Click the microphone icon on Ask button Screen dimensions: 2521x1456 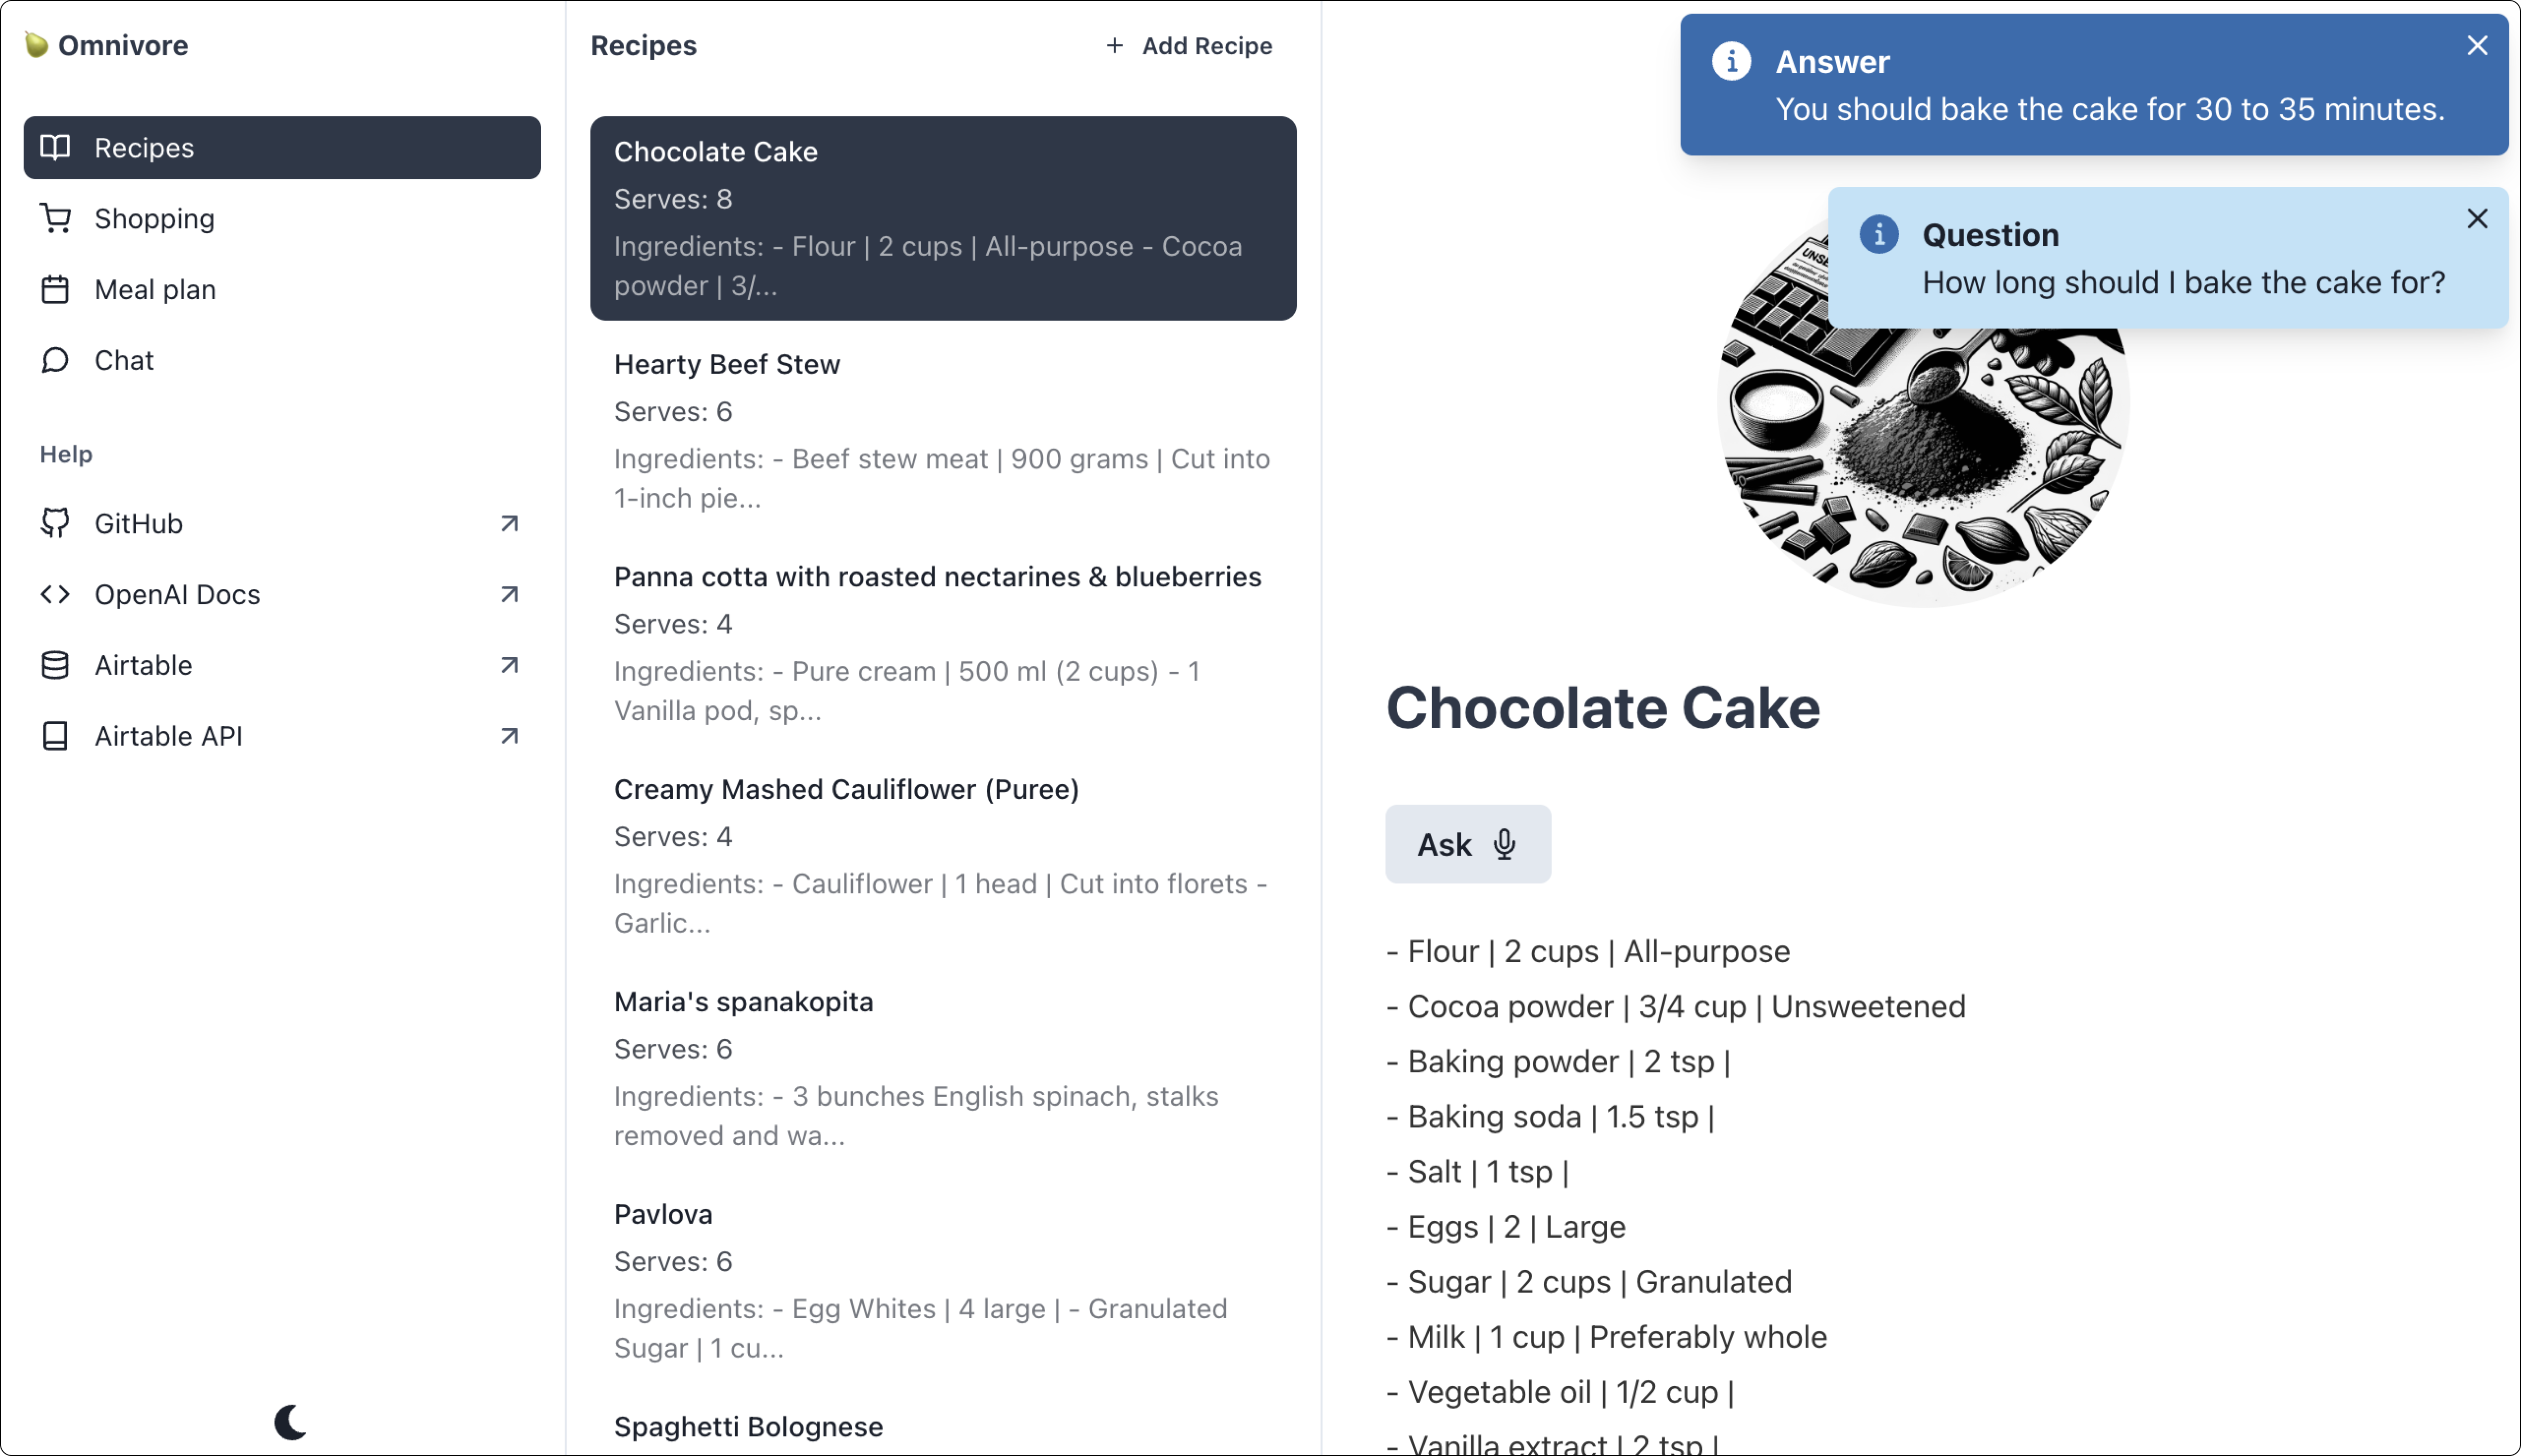click(x=1504, y=845)
